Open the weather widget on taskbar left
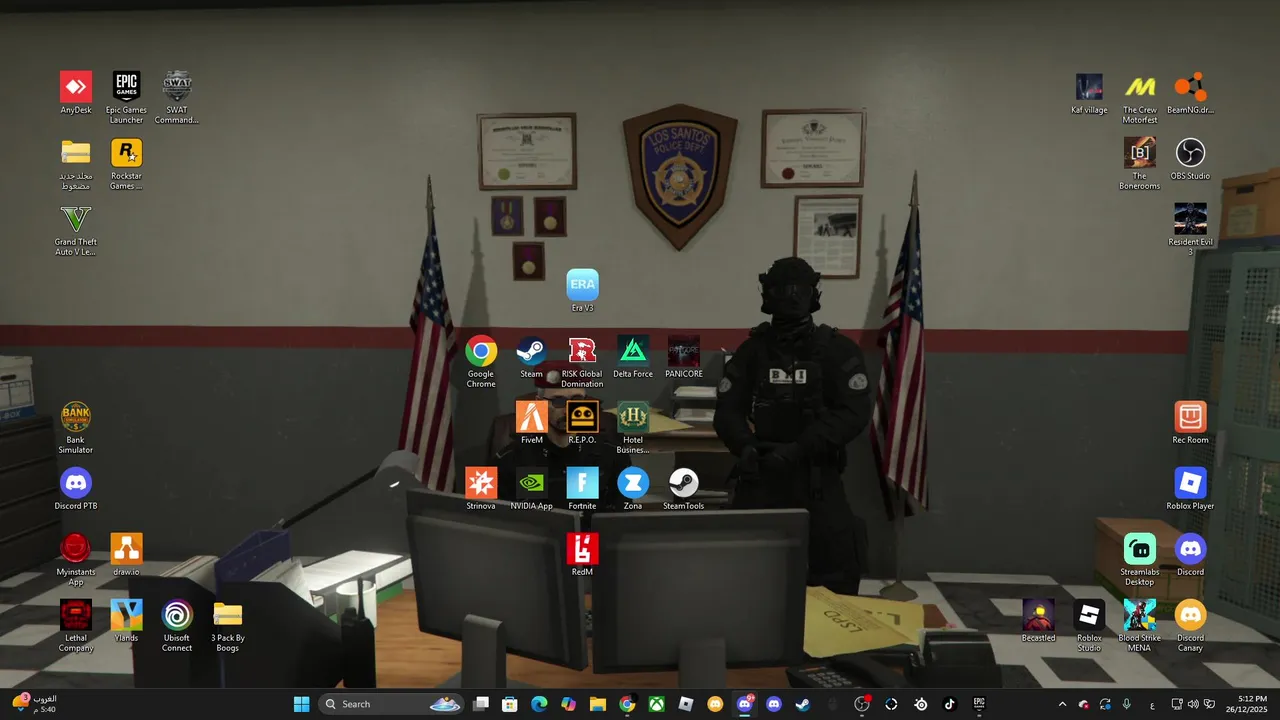The image size is (1280, 720). tap(34, 704)
